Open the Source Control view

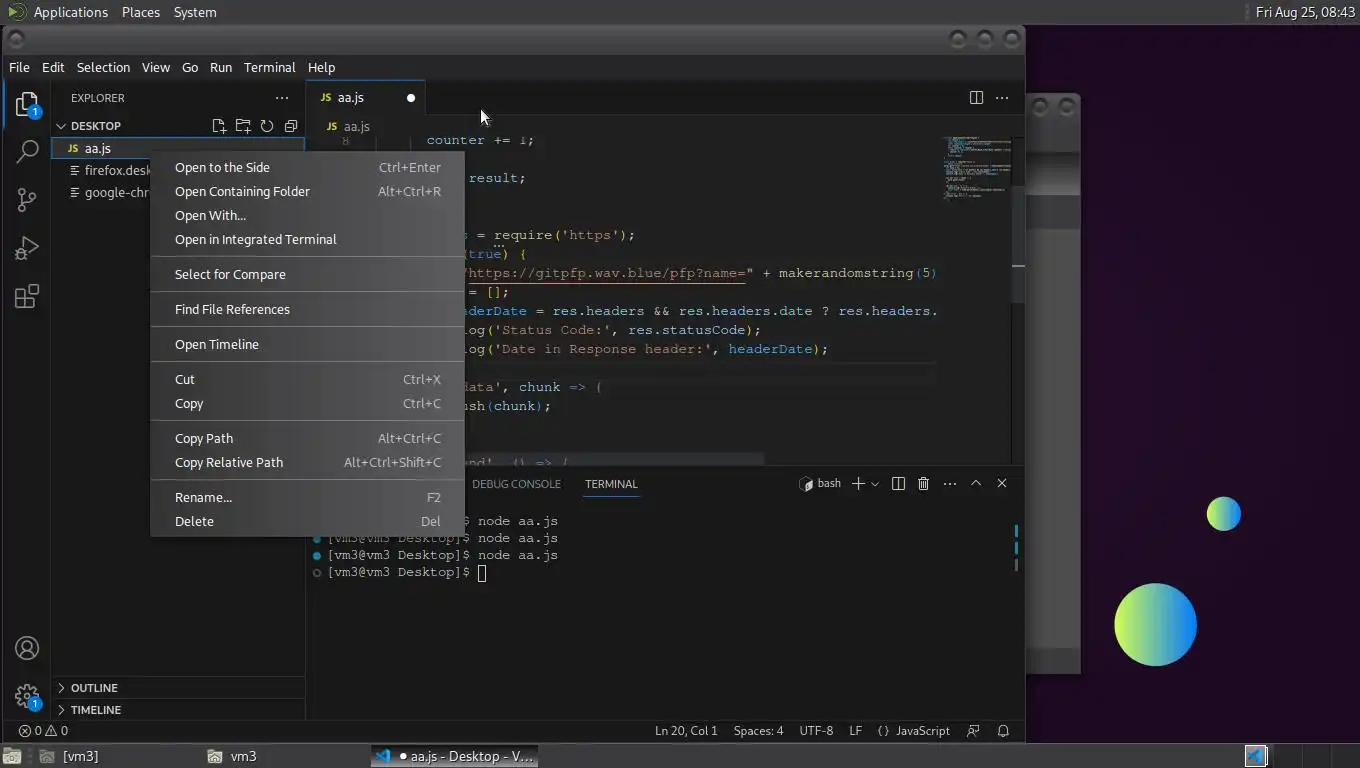(27, 200)
